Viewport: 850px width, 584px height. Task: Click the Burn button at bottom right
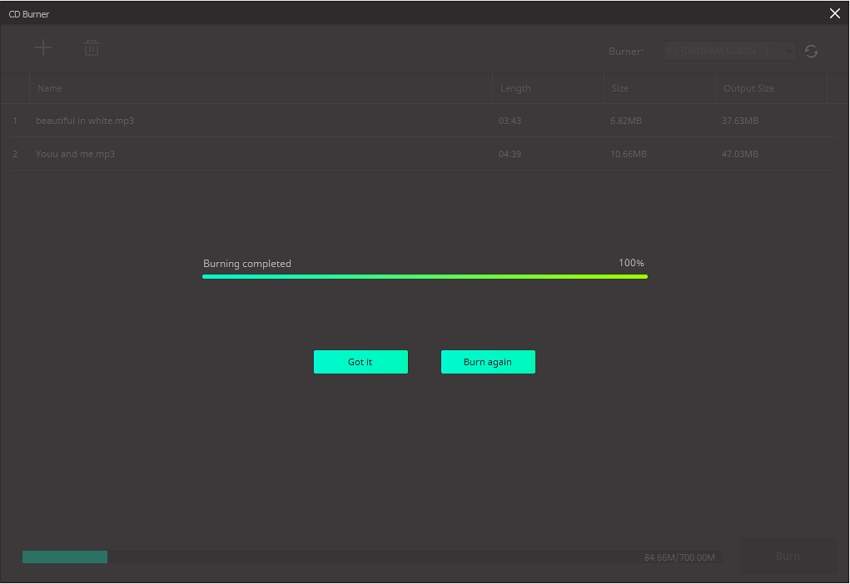tap(787, 556)
